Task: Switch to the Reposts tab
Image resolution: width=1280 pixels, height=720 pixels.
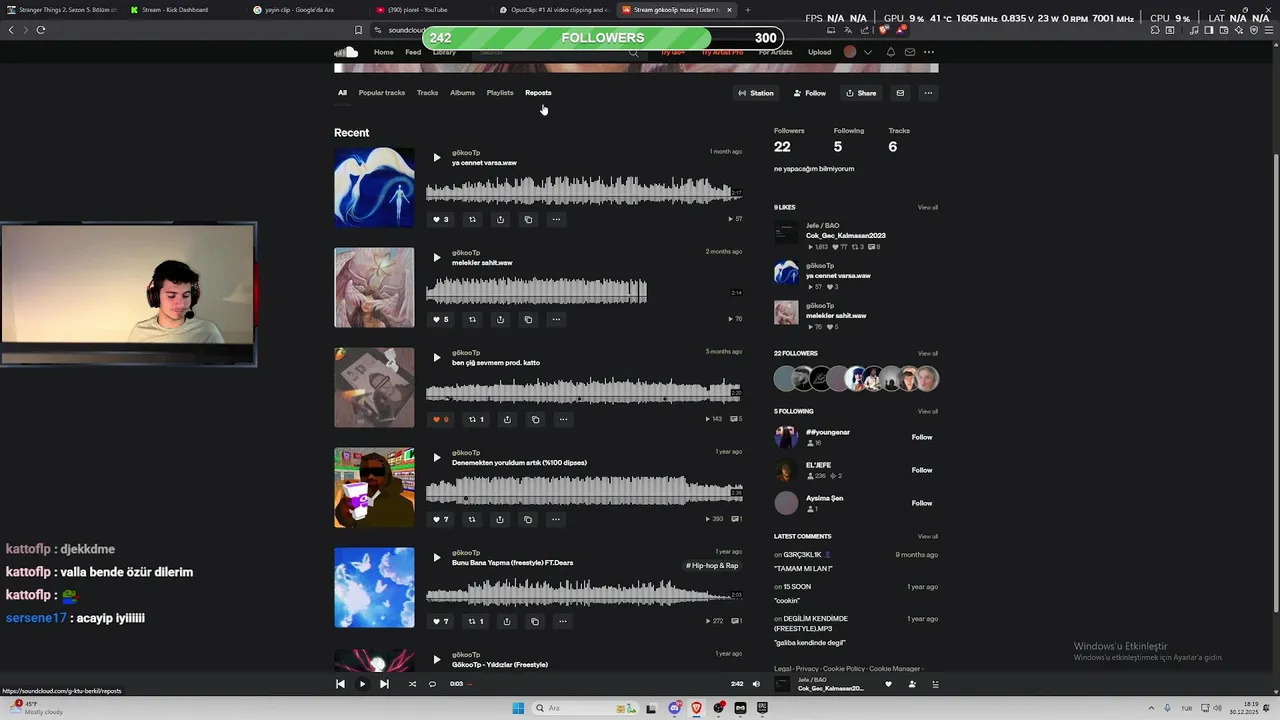Action: click(x=538, y=93)
